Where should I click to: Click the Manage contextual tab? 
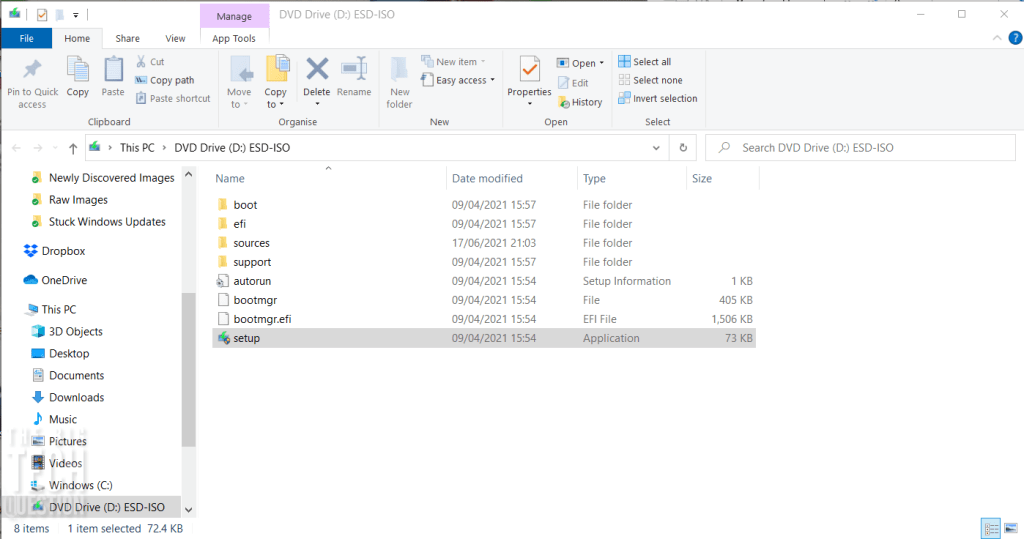(234, 16)
